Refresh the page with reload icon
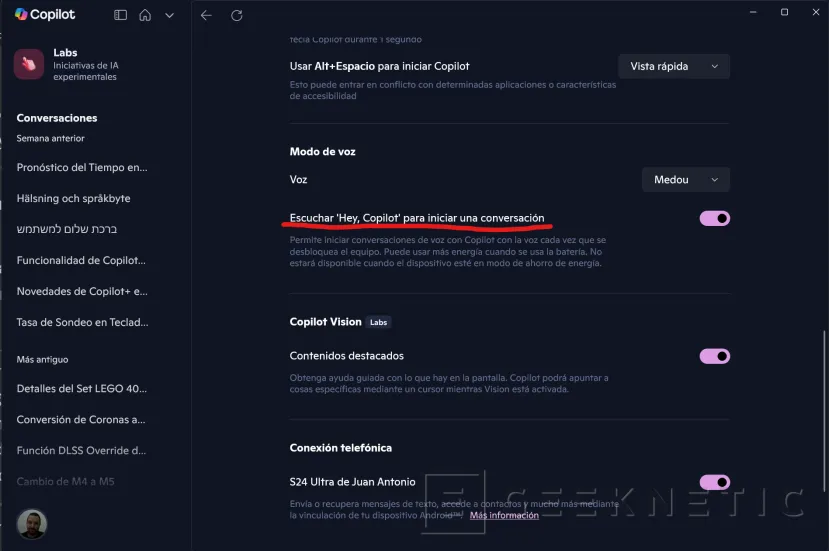This screenshot has width=829, height=551. click(x=237, y=15)
